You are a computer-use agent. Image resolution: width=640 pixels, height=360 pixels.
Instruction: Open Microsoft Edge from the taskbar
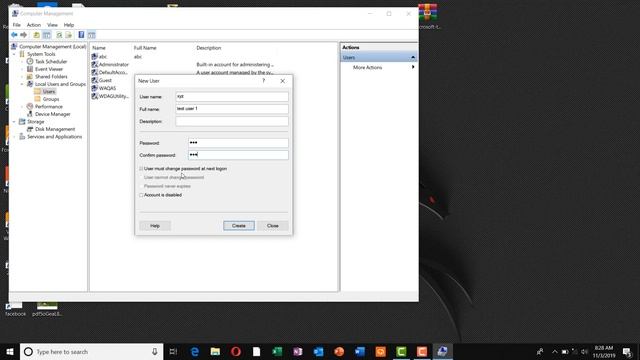pos(195,351)
